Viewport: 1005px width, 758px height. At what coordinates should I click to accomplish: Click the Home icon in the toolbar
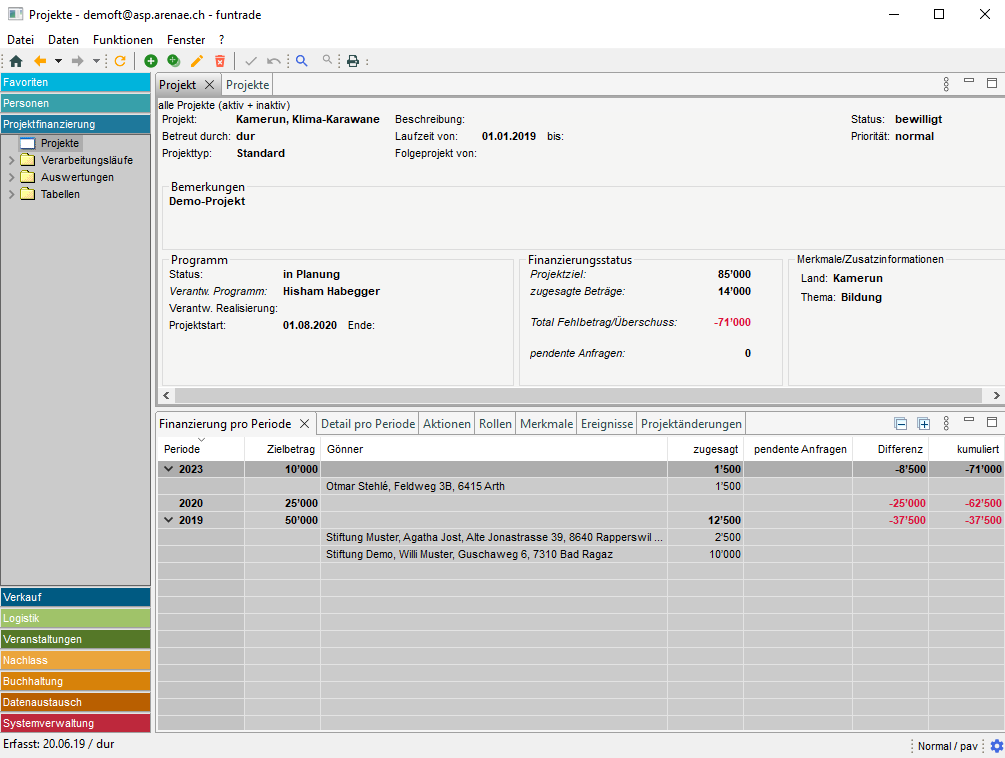[16, 61]
